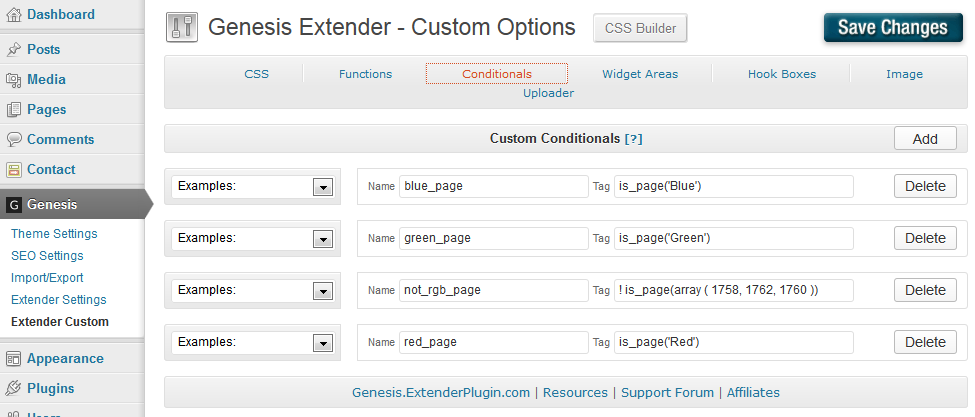Click the ! is_page(array...) Tag field
Screen dimensions: 975x417
click(734, 290)
